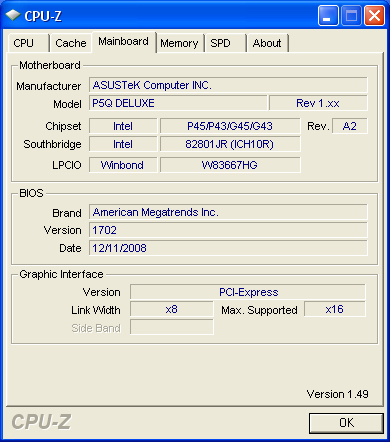
Task: Close the CPU-Z window
Action: (x=374, y=16)
